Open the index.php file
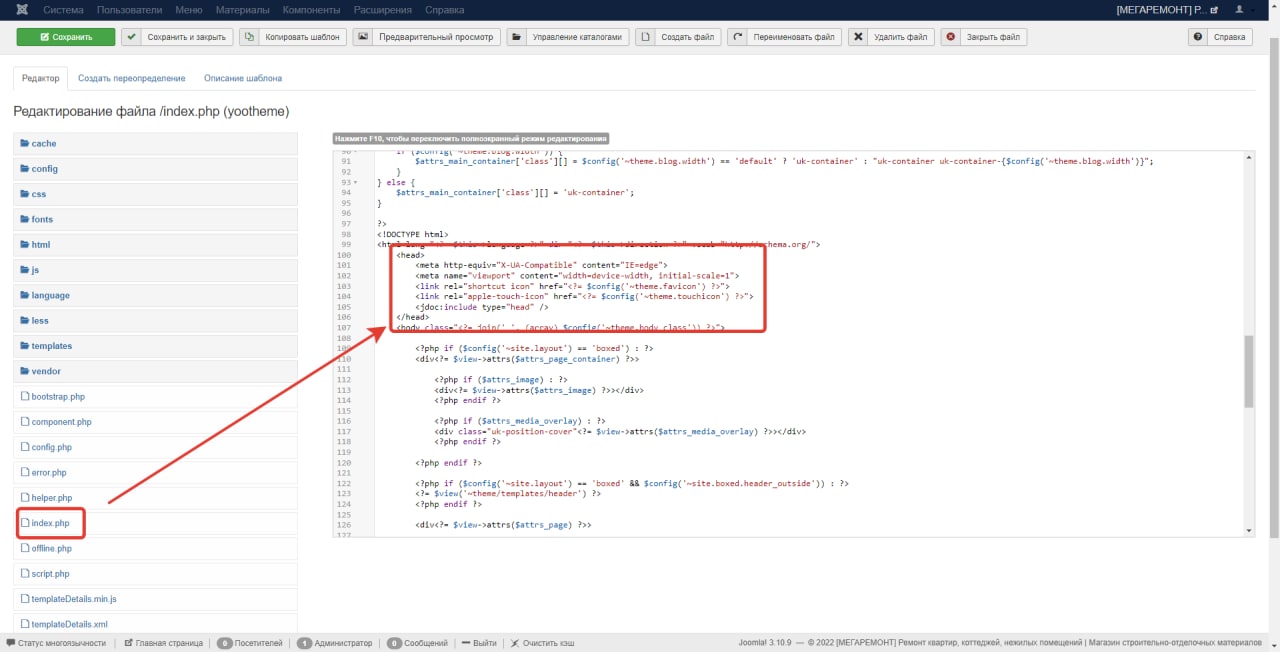1280x652 pixels. 50,523
